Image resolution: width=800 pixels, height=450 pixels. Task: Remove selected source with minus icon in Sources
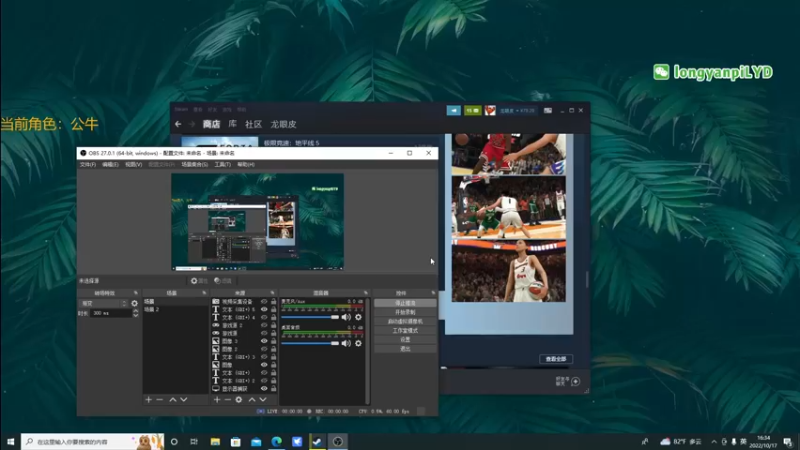pyautogui.click(x=228, y=399)
